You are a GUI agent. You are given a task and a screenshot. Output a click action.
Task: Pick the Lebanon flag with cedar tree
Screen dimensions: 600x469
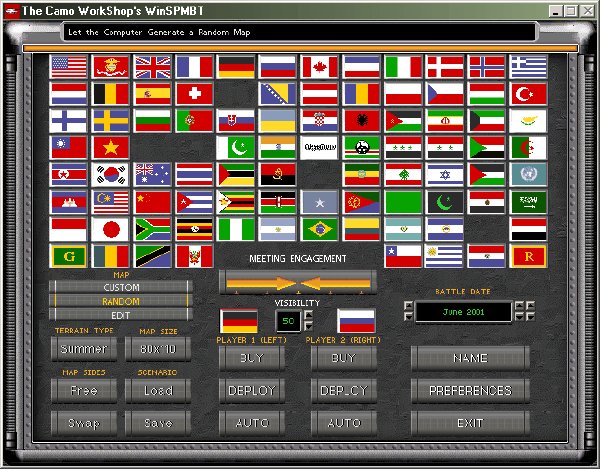[403, 175]
